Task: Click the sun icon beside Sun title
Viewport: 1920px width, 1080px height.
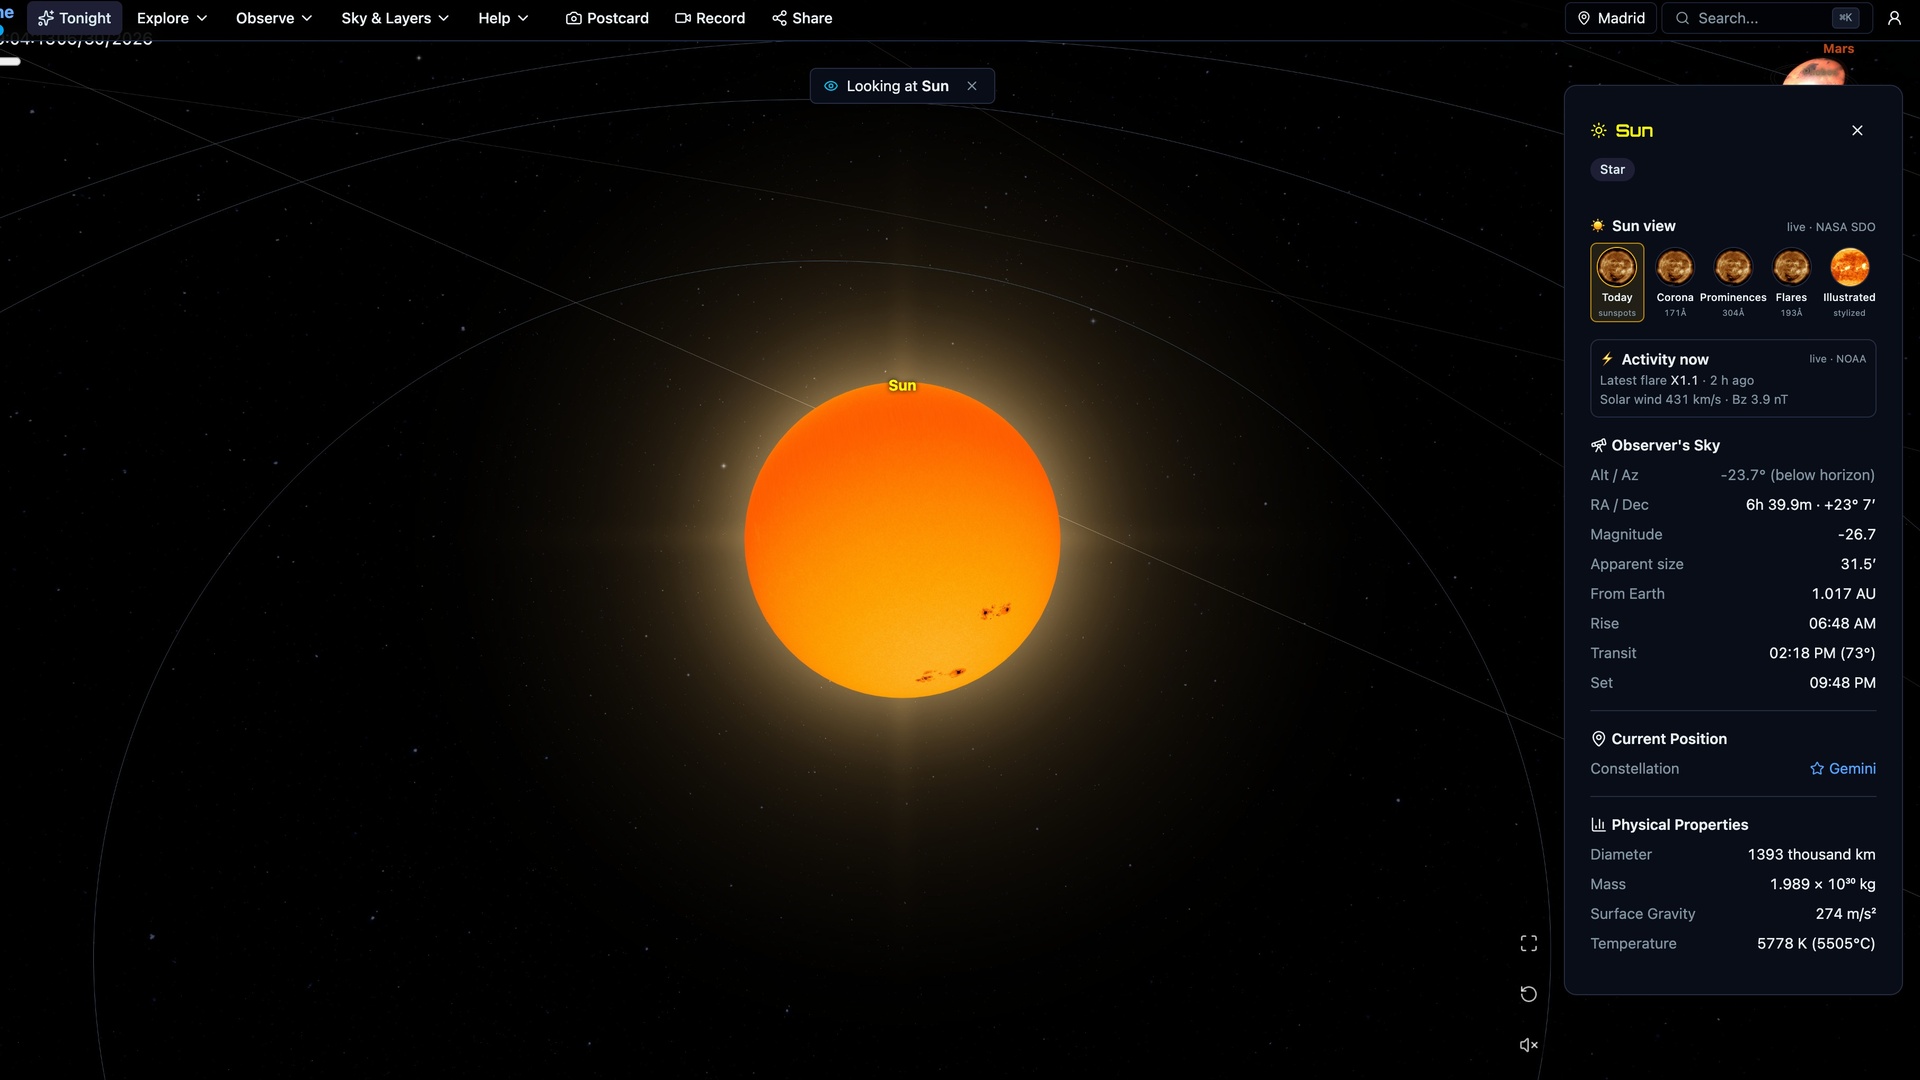Action: point(1599,131)
